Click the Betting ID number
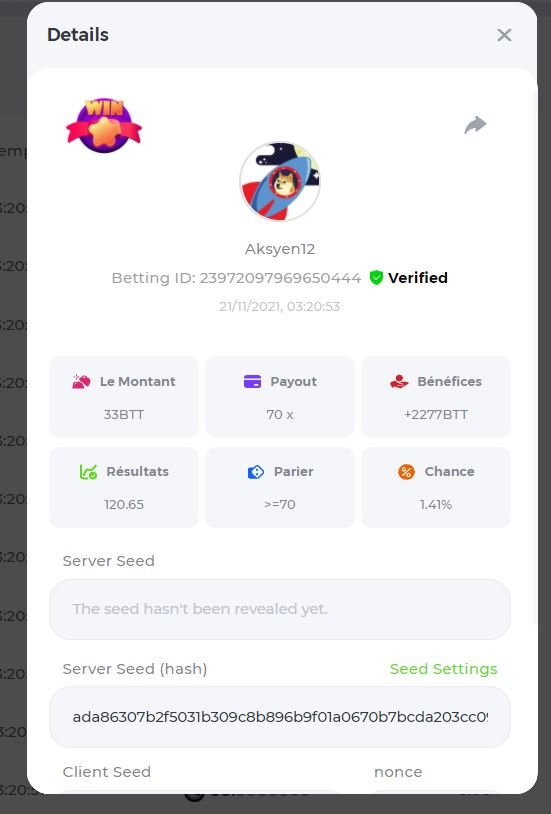 [x=280, y=278]
